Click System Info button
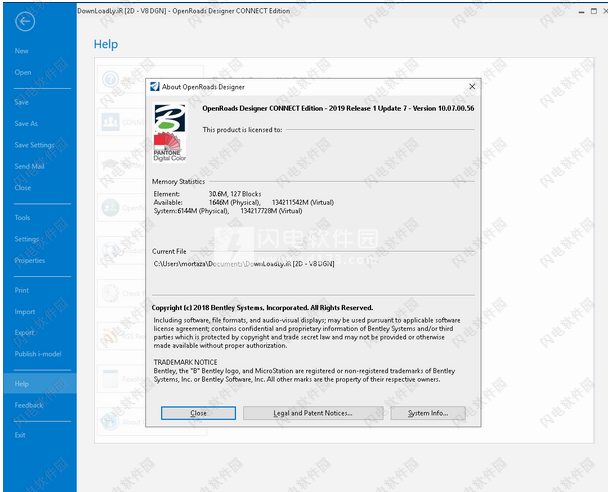The image size is (608, 492). [428, 413]
